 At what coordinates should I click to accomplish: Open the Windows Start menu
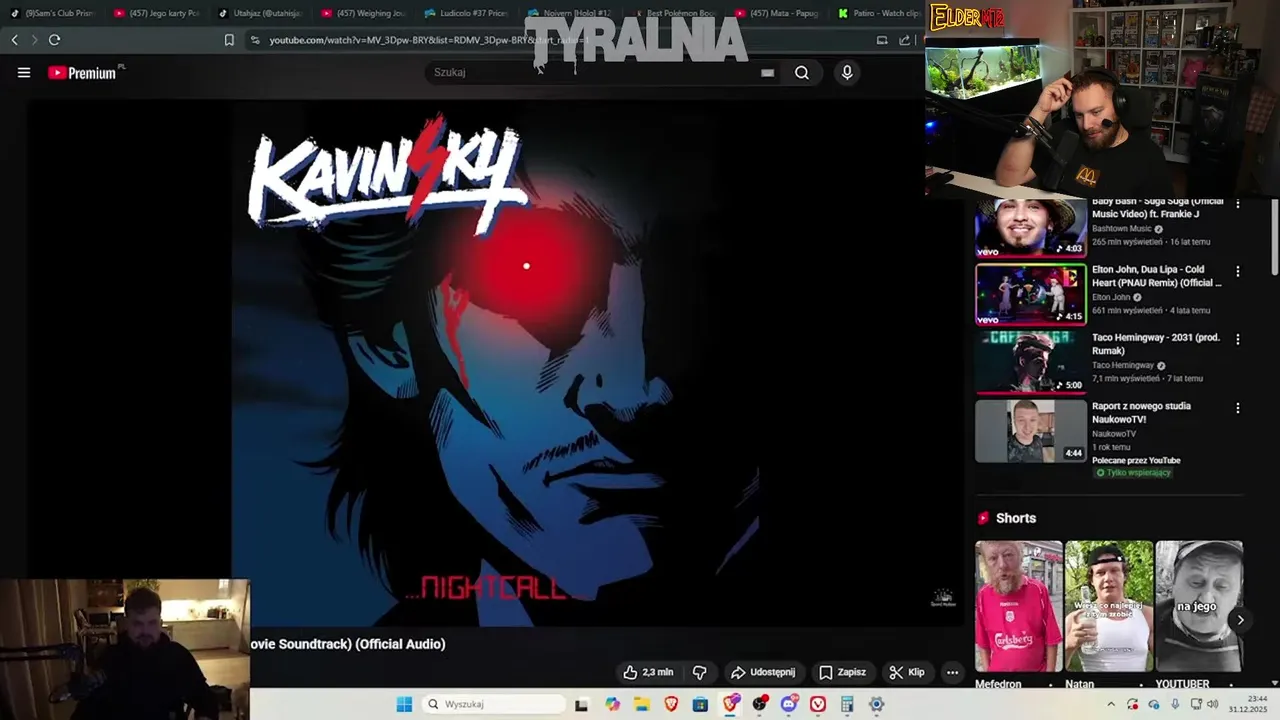point(404,704)
